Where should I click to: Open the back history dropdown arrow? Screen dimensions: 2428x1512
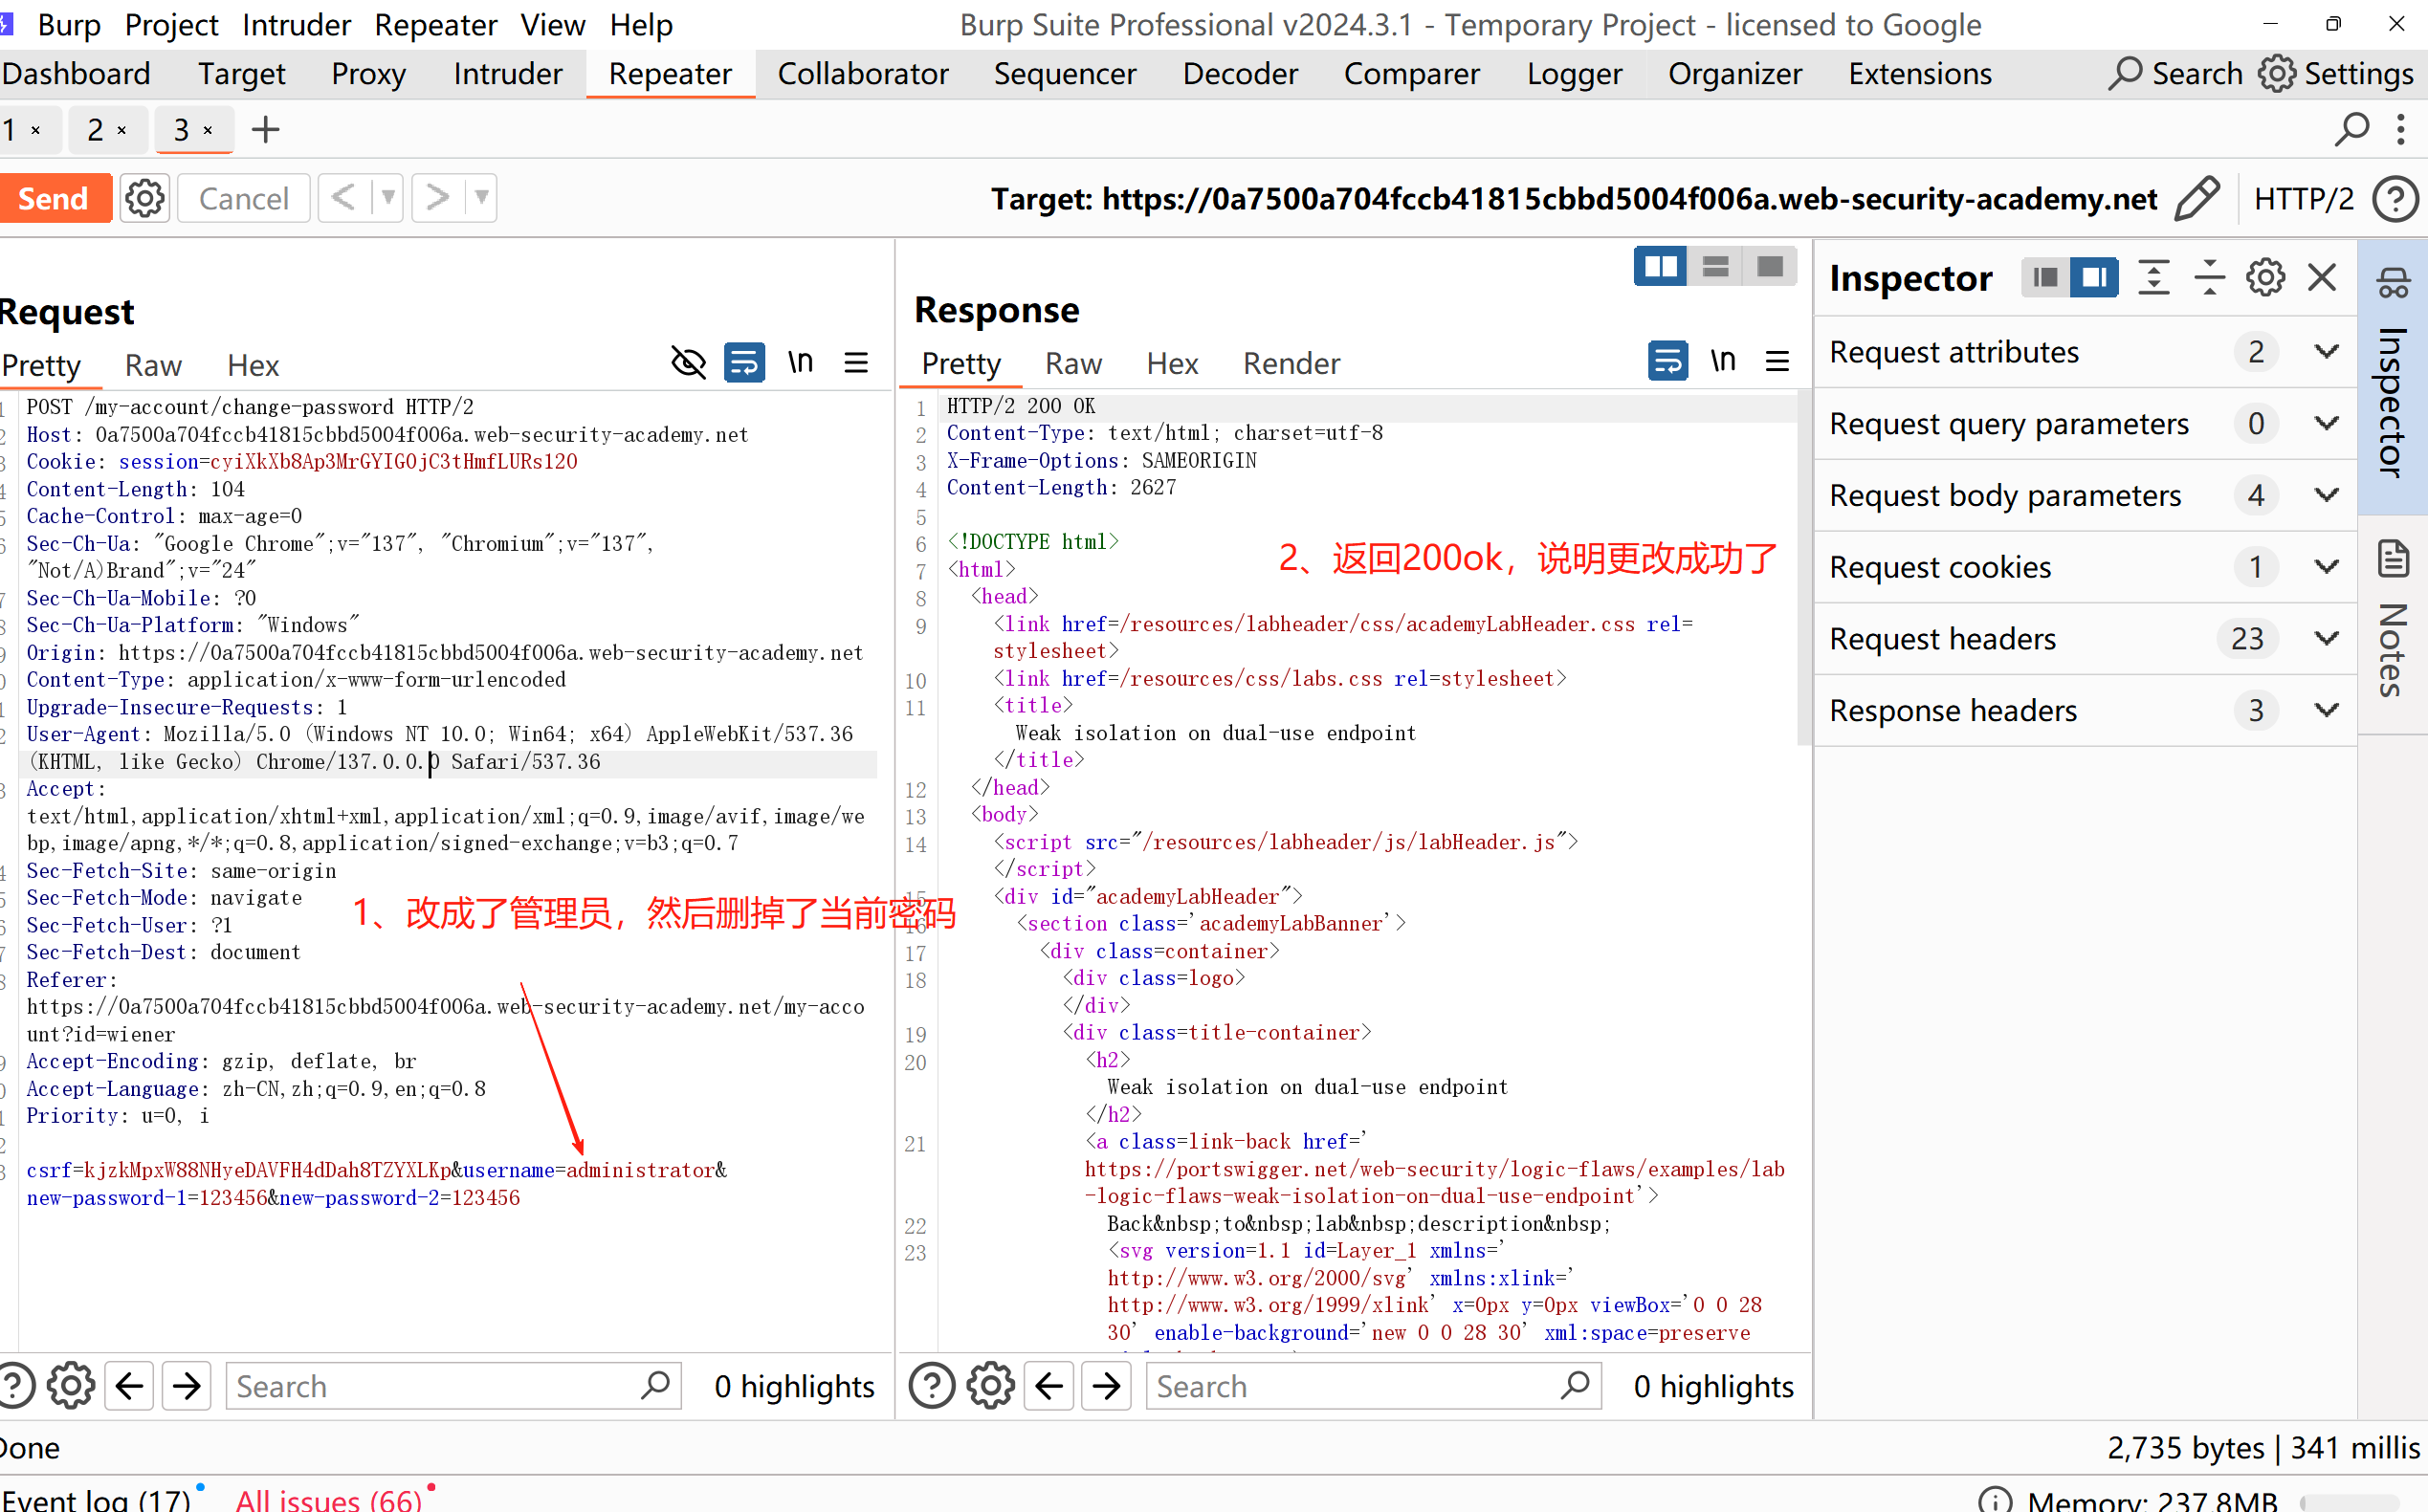tap(388, 198)
